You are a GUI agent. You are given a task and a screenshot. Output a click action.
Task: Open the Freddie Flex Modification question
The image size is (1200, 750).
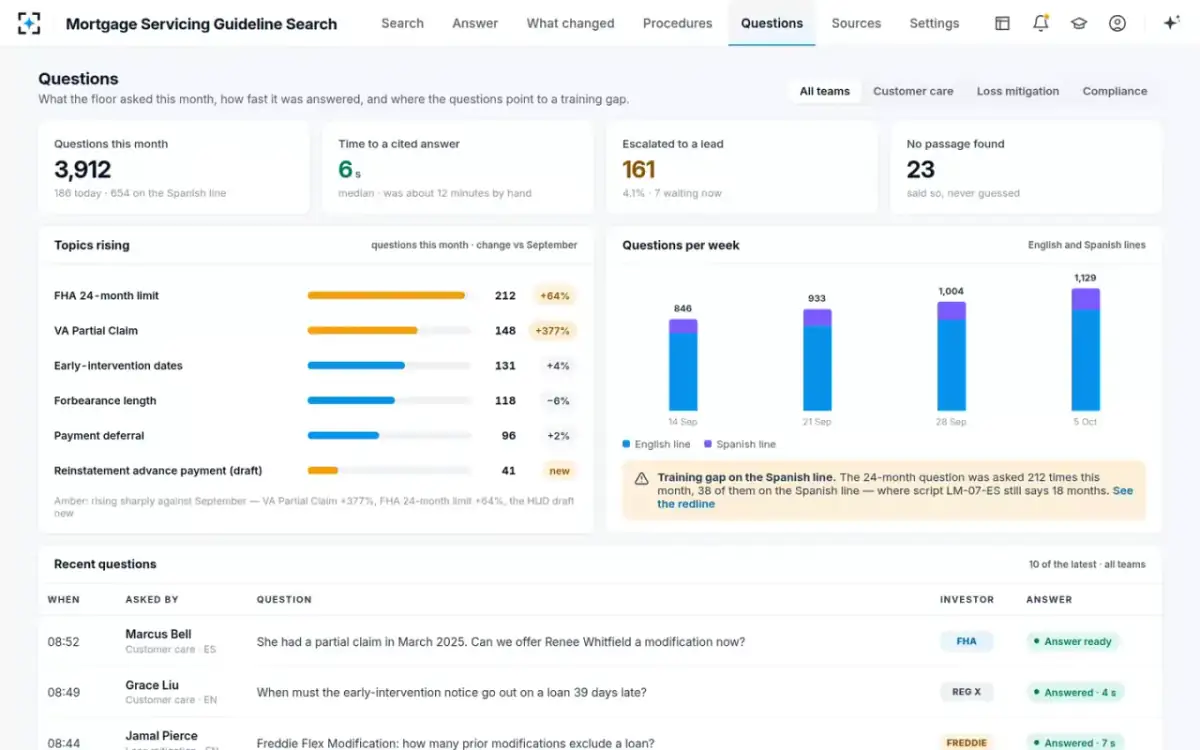[x=455, y=743]
